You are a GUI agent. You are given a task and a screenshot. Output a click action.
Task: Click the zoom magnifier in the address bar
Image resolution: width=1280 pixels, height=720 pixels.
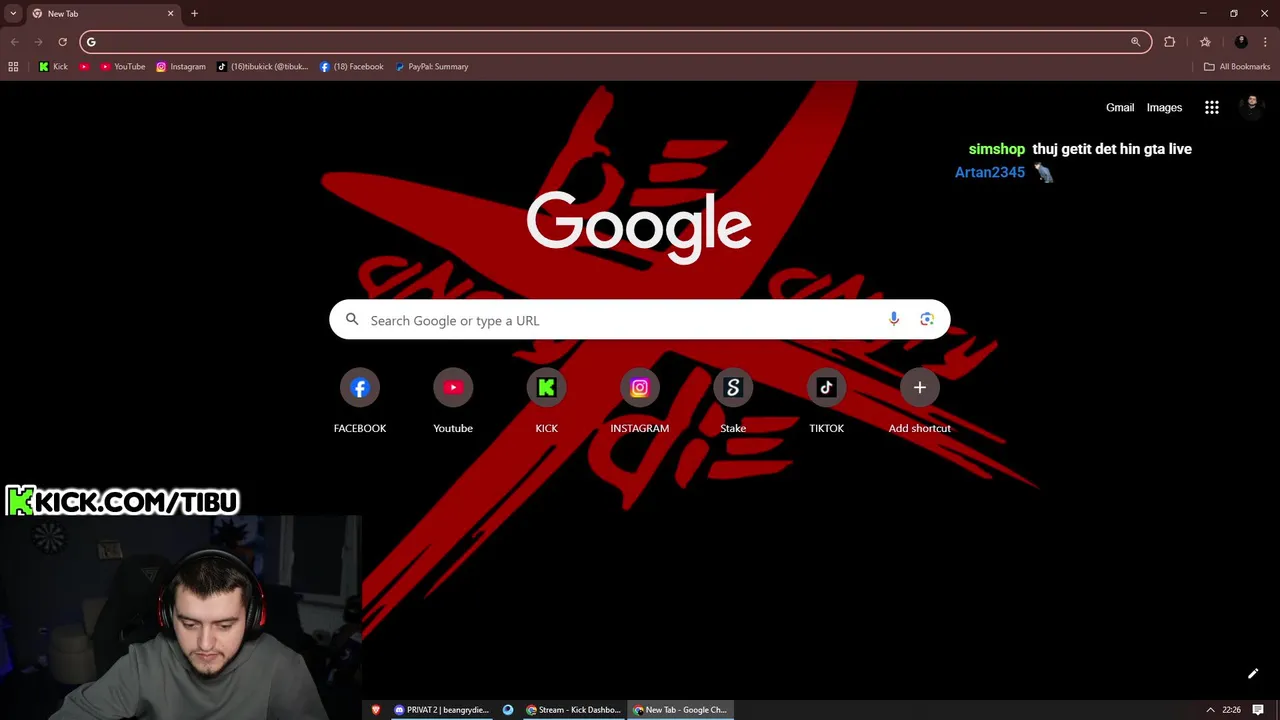click(1135, 42)
